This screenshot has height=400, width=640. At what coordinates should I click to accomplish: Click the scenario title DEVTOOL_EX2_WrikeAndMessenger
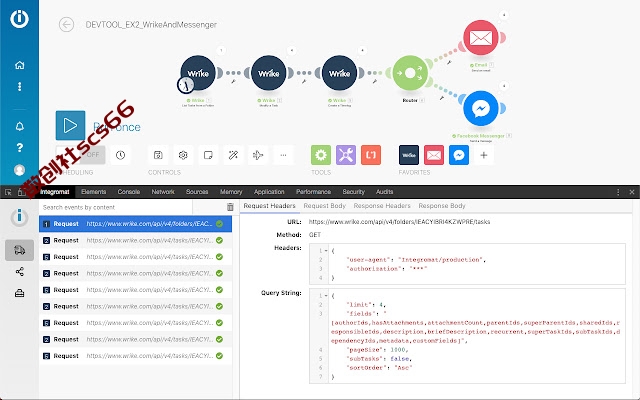pos(151,24)
